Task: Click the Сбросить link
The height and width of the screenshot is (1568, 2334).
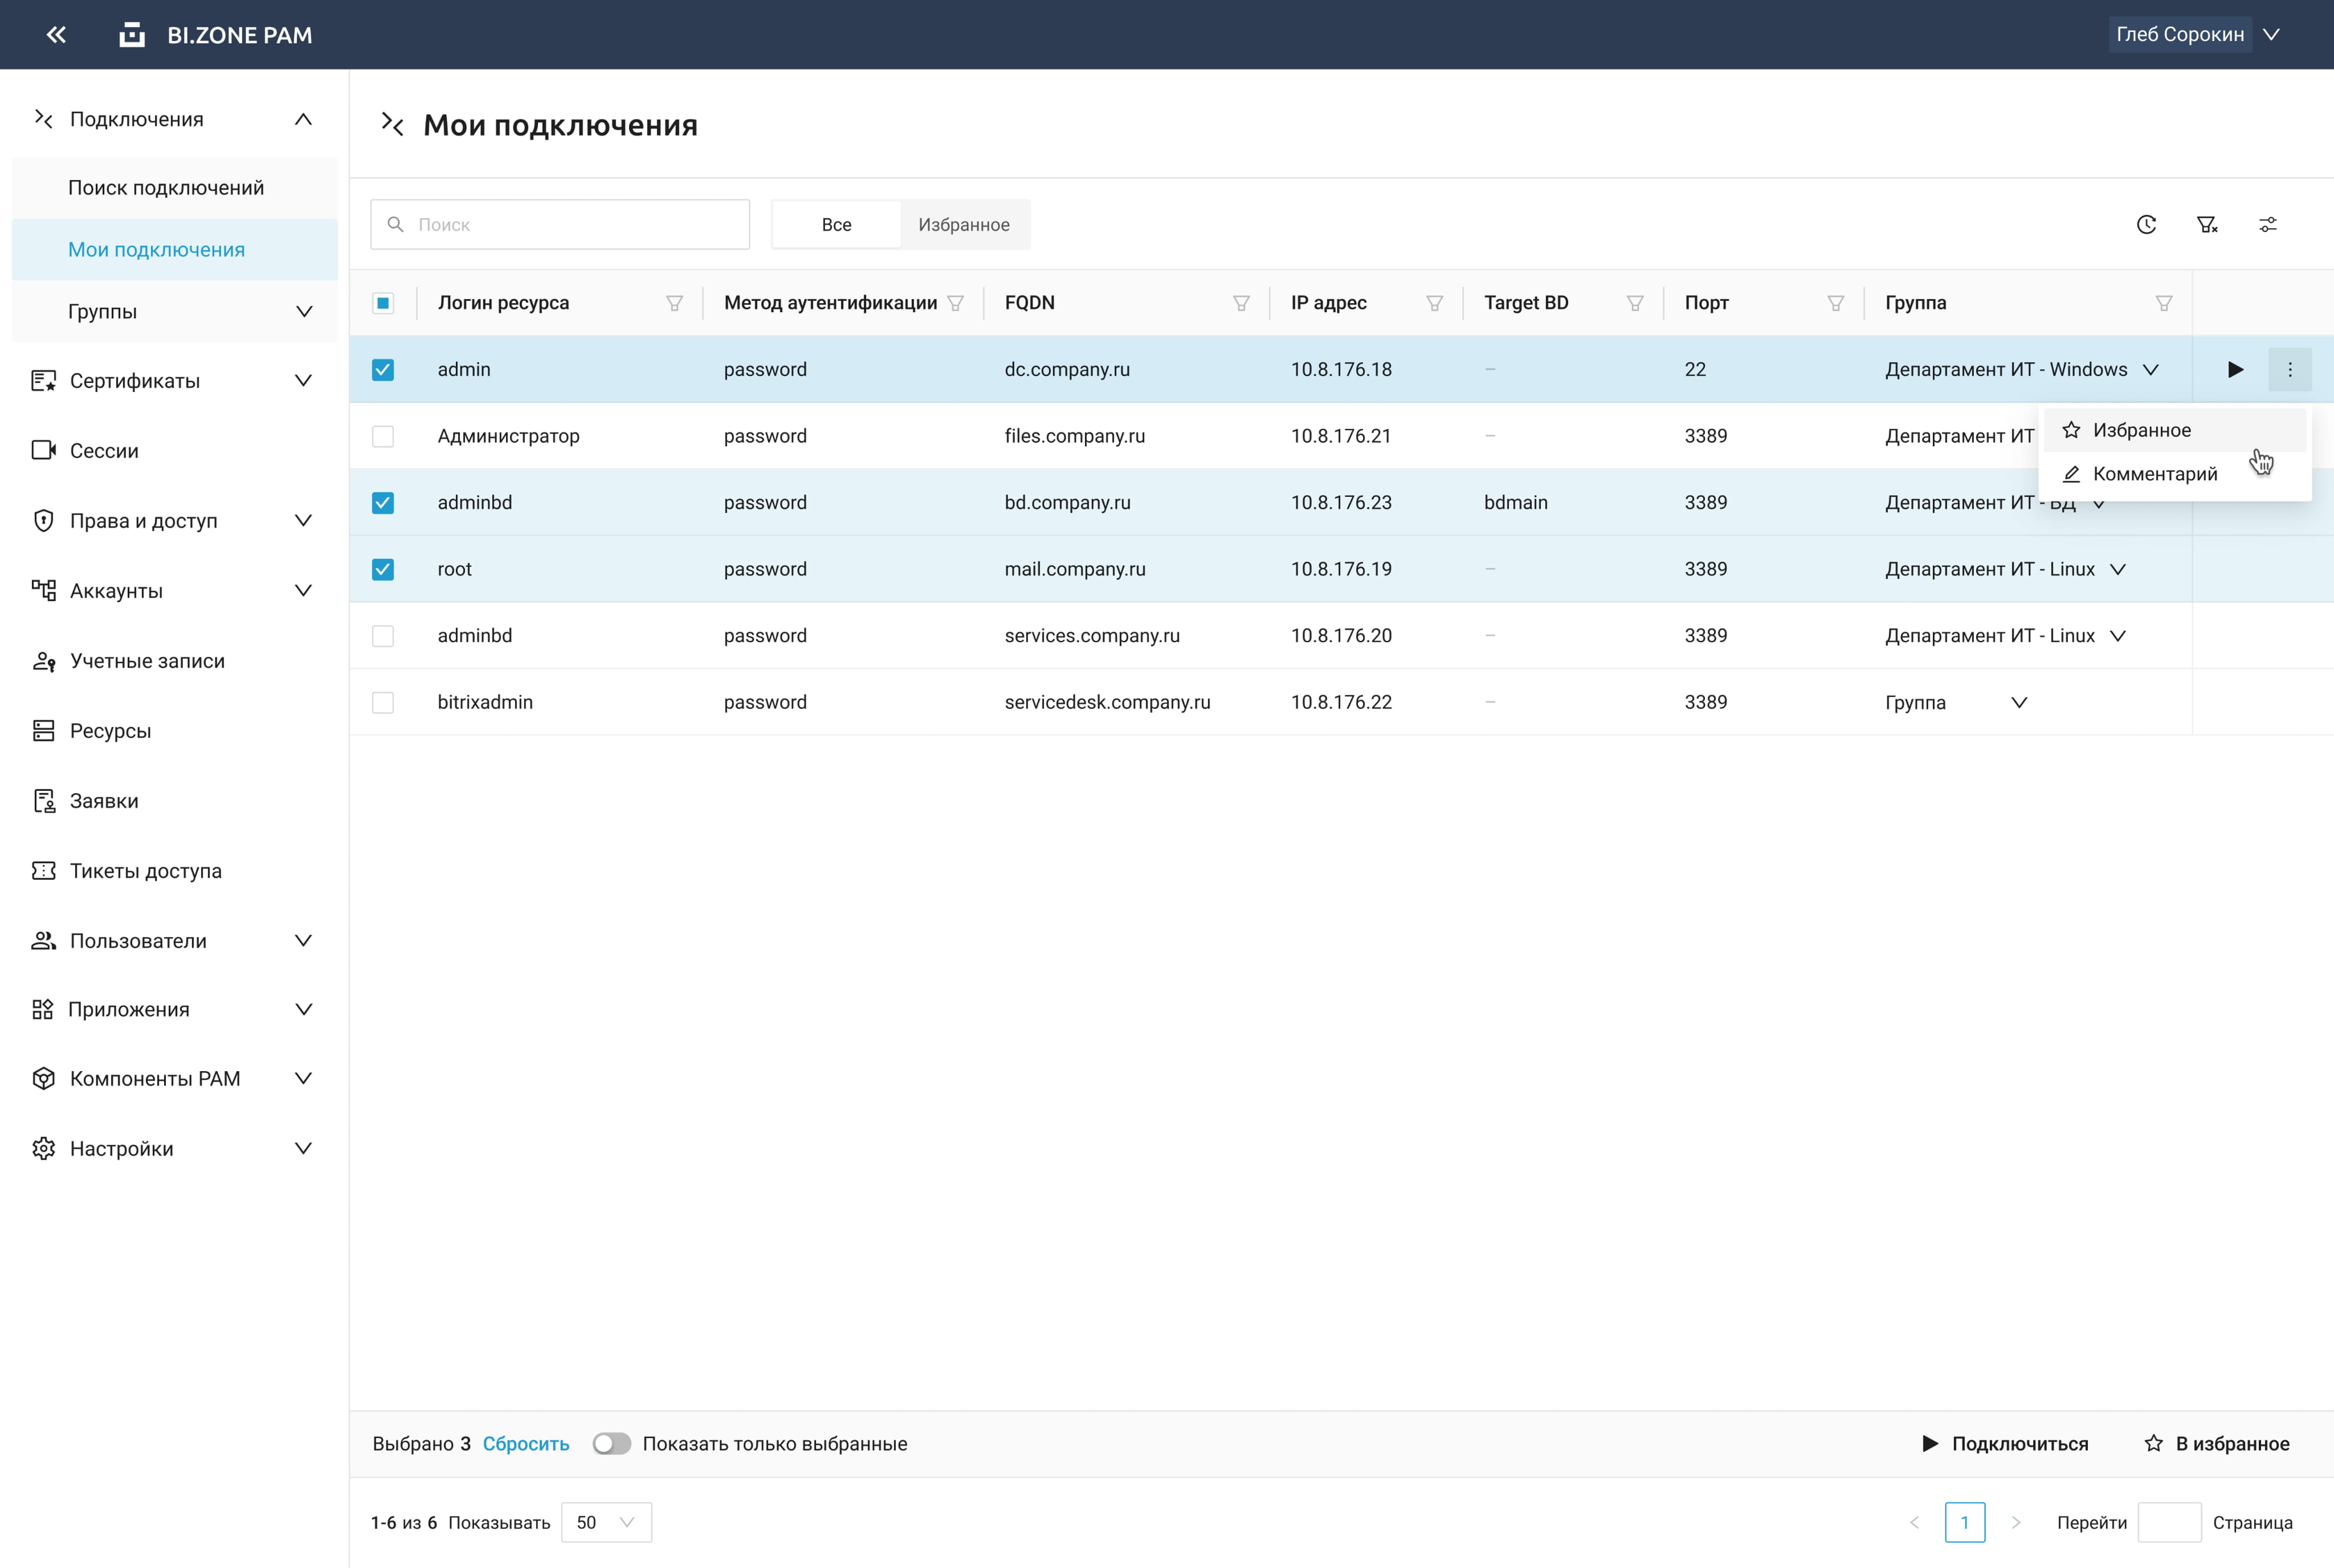Action: click(526, 1444)
